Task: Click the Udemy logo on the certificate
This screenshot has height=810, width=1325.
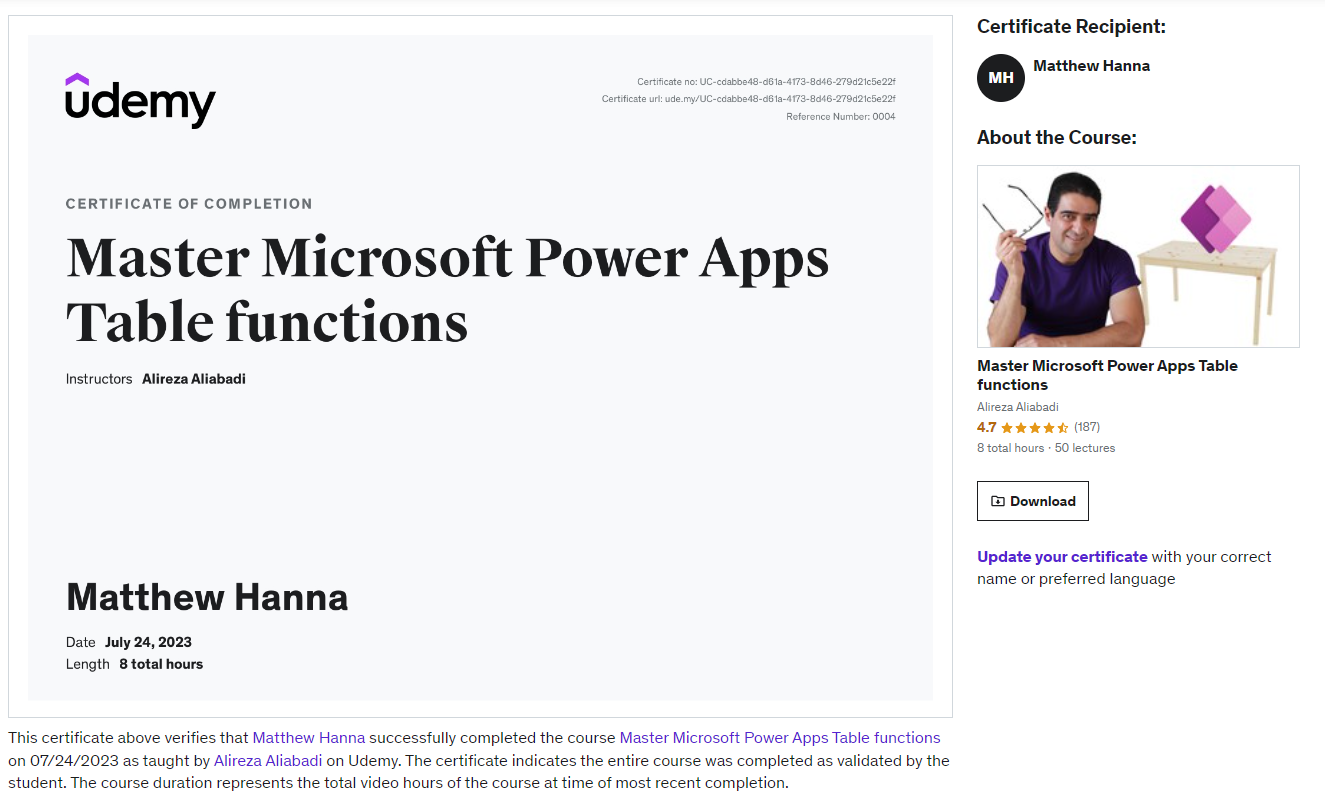Action: pos(140,100)
